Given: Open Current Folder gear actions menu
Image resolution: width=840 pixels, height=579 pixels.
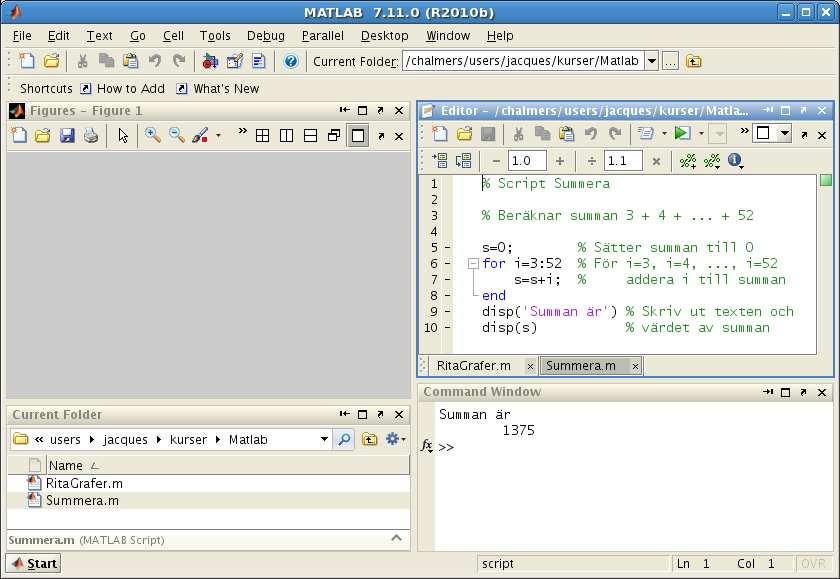Looking at the screenshot, I should click(395, 439).
